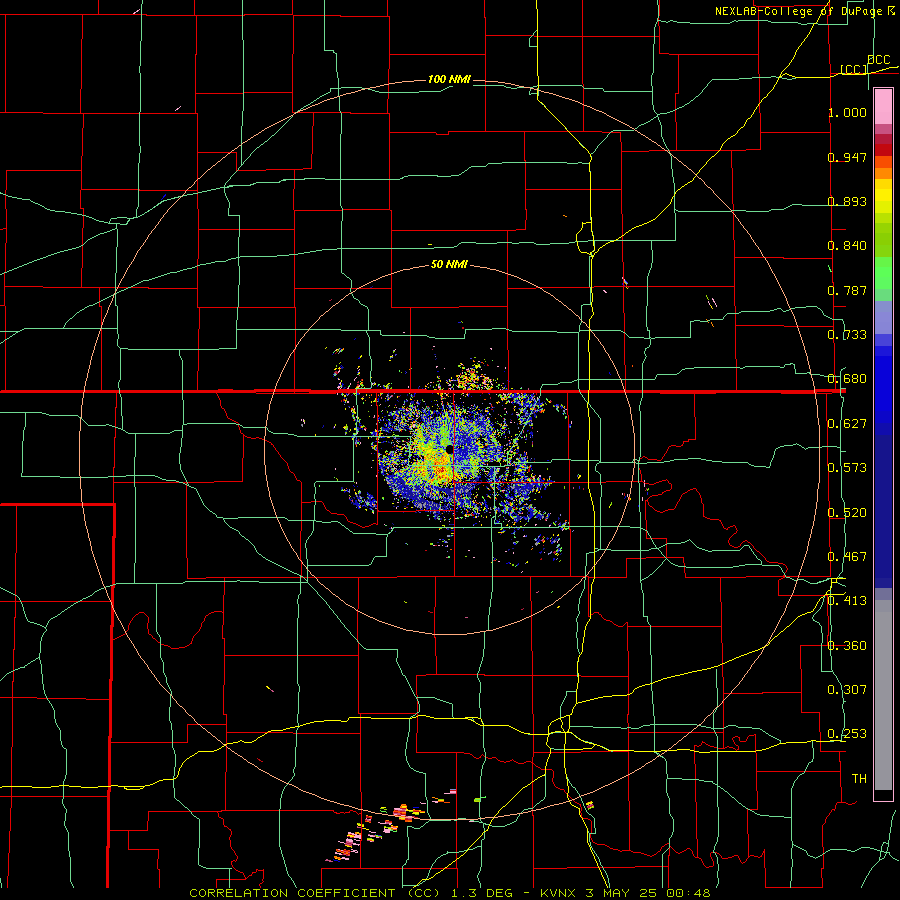Pick the light pink top segment of color bar
Screen dimensions: 900x900
pos(883,107)
